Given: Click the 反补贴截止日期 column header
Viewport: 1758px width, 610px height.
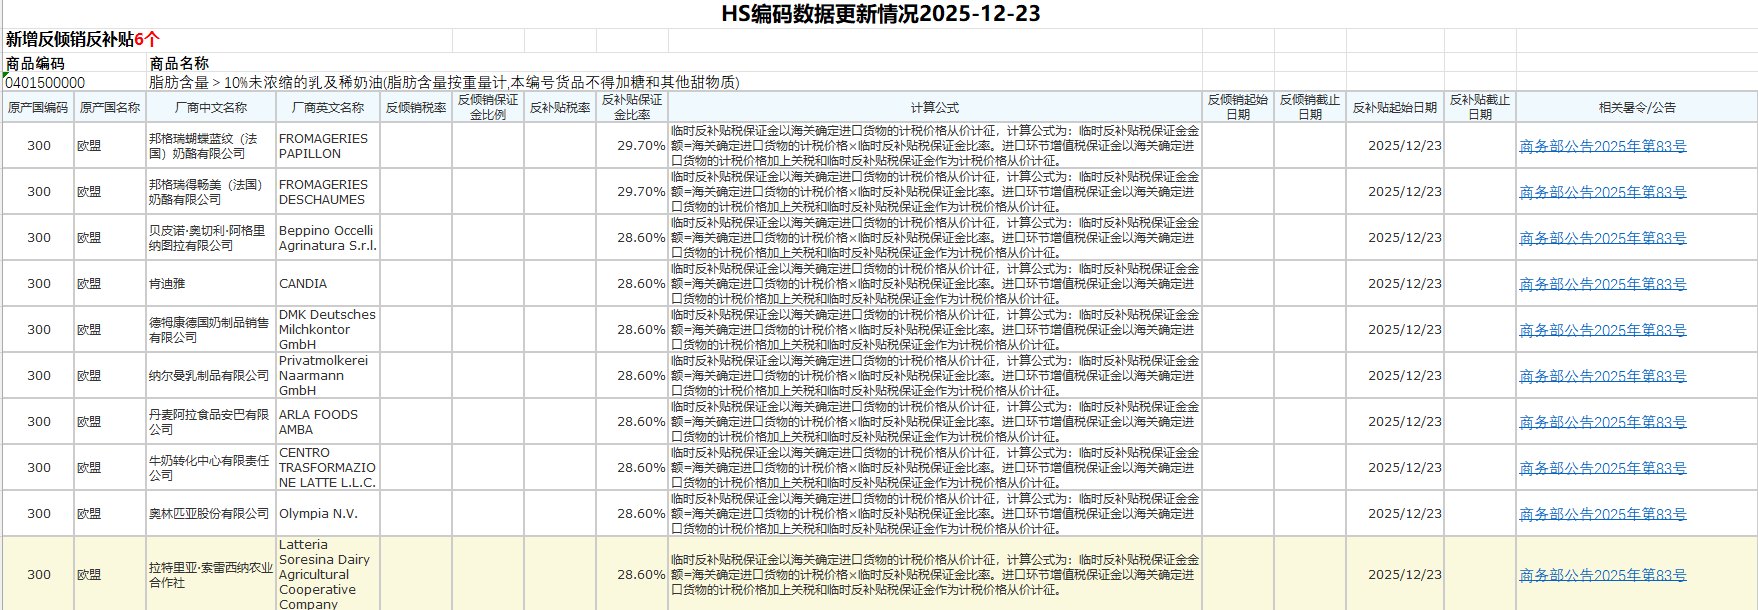Looking at the screenshot, I should click(x=1480, y=107).
